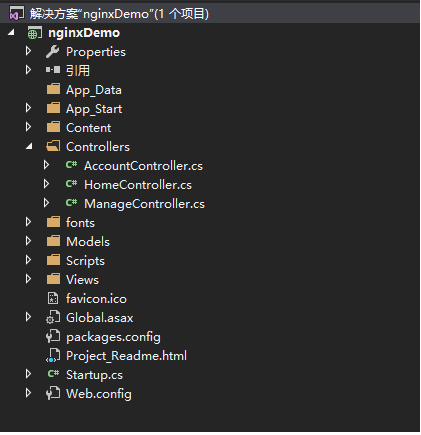Expand the 引用 references node arrow
This screenshot has width=421, height=435.
pos(29,70)
